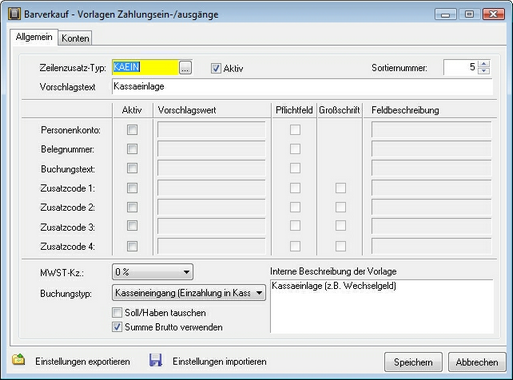The width and height of the screenshot is (513, 380).
Task: Click the Abbrechen button
Action: [x=477, y=362]
